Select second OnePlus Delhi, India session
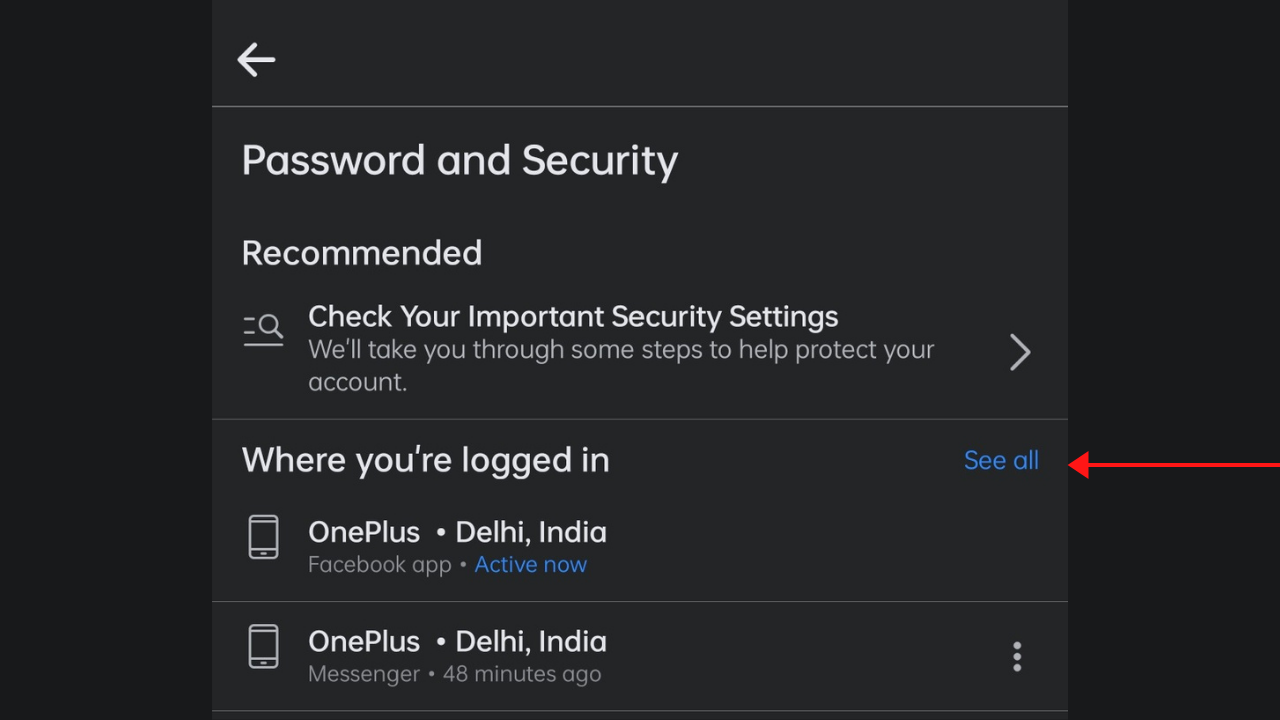The image size is (1280, 720). click(x=640, y=656)
